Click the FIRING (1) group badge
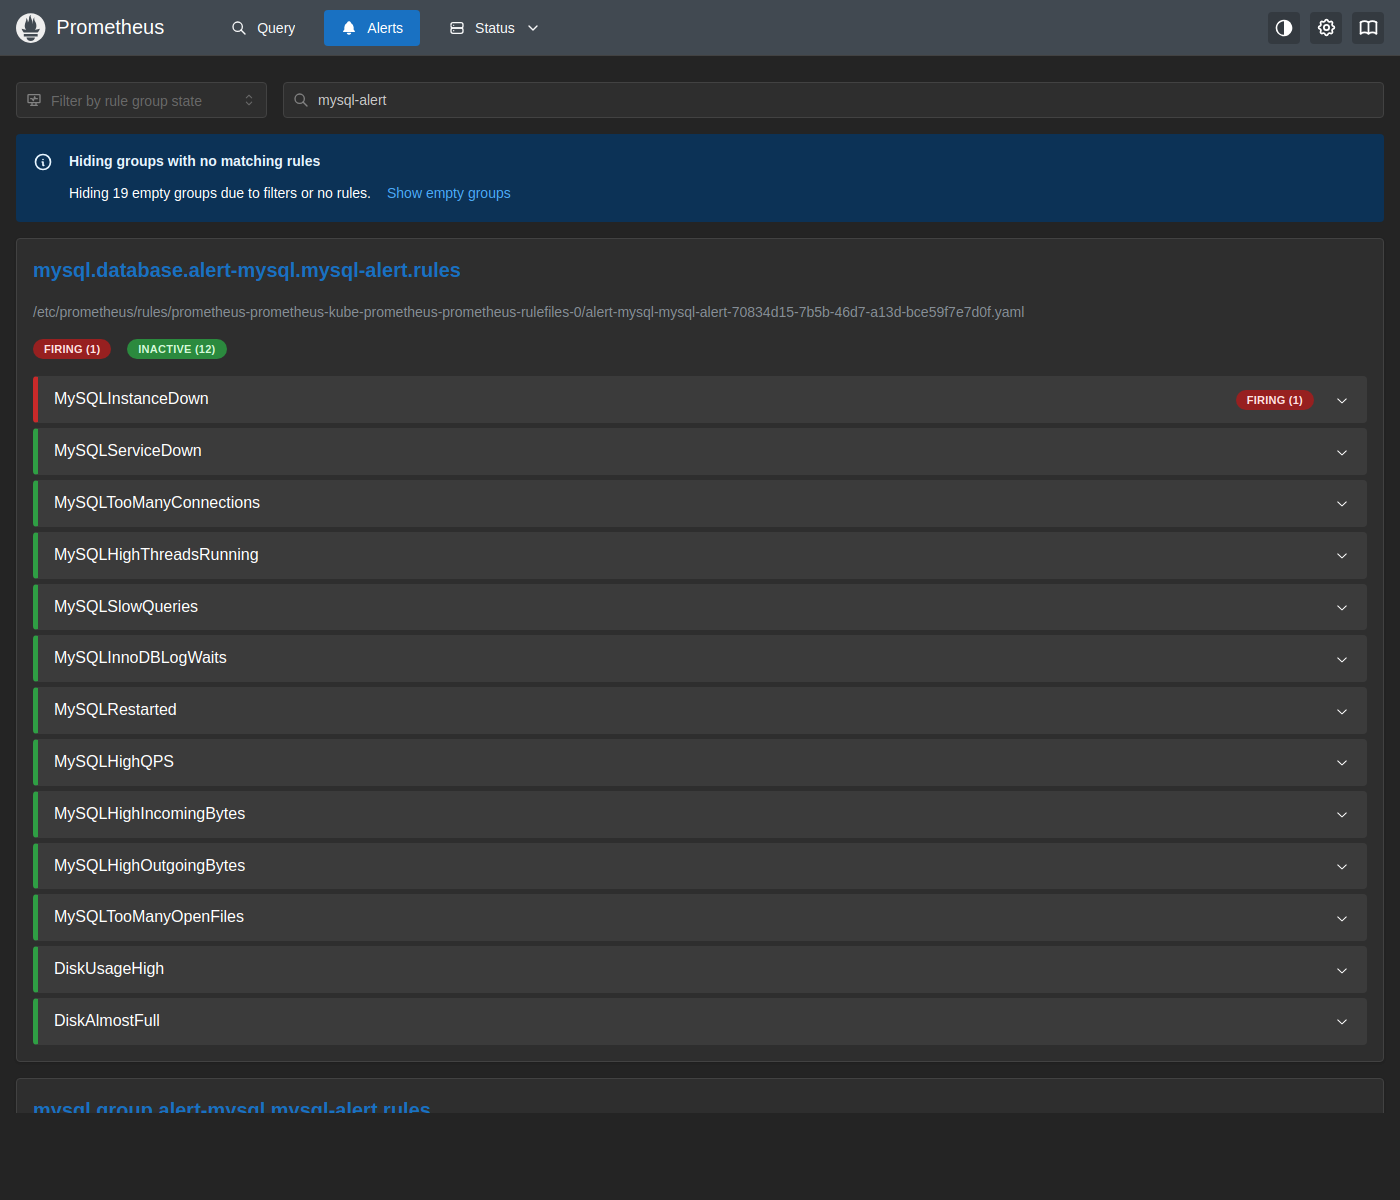The height and width of the screenshot is (1200, 1400). pyautogui.click(x=72, y=349)
